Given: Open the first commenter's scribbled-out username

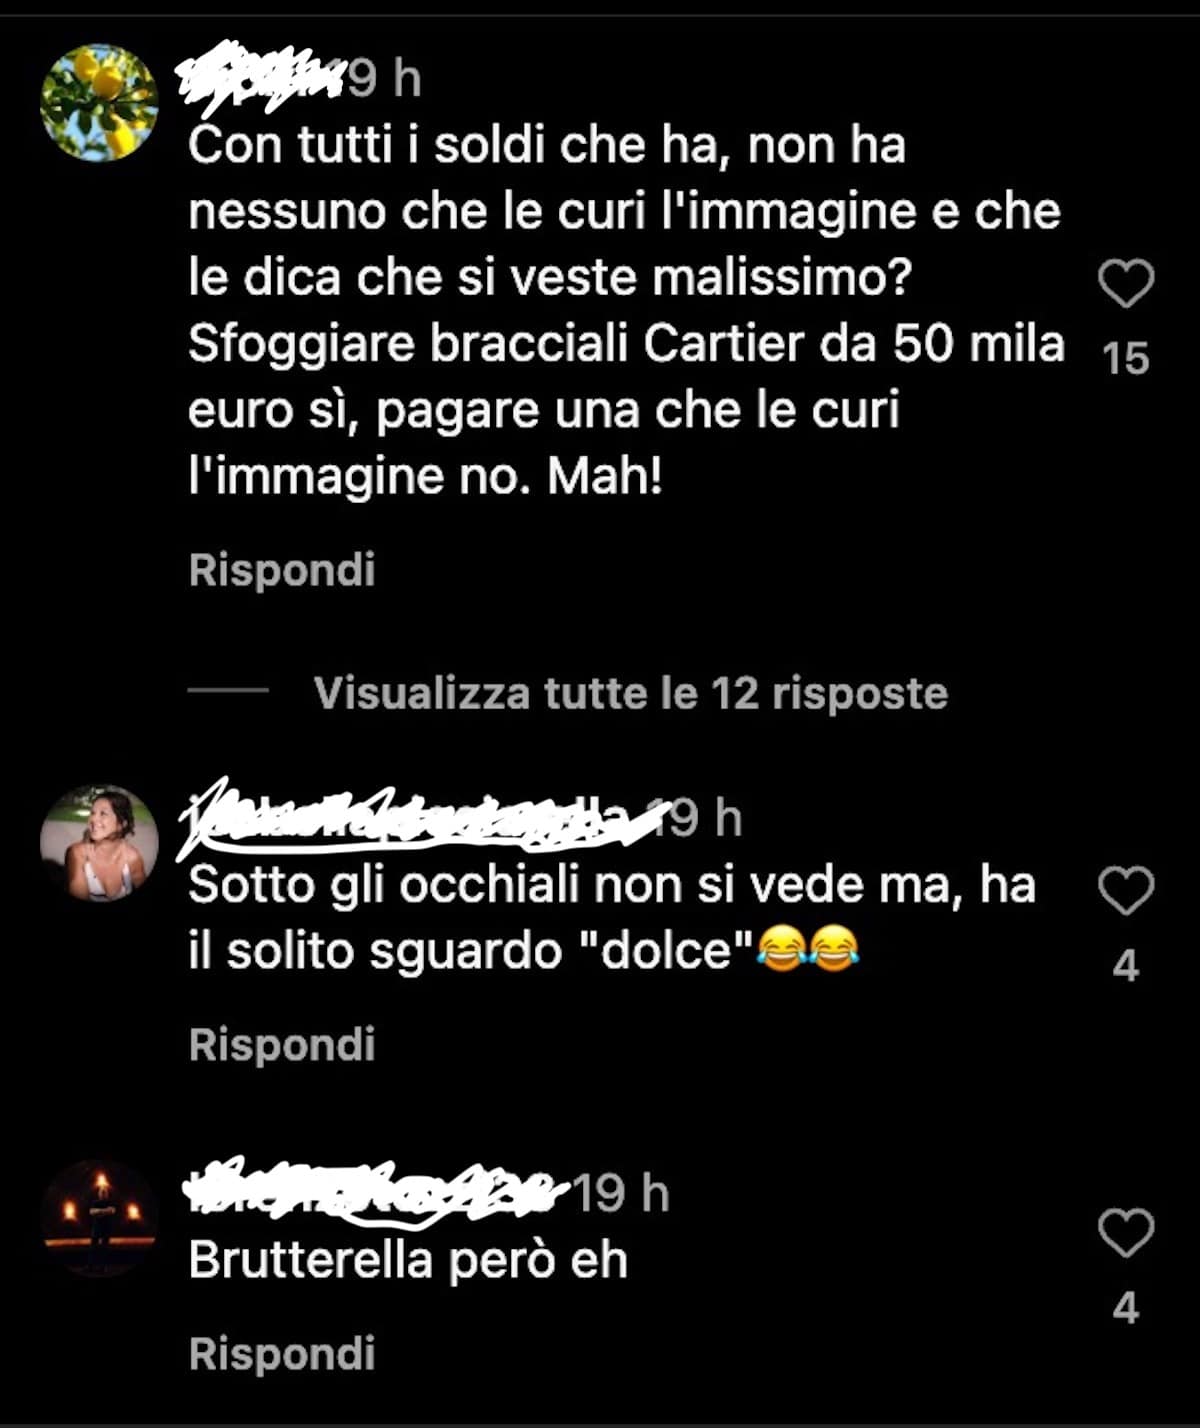Looking at the screenshot, I should click(262, 77).
